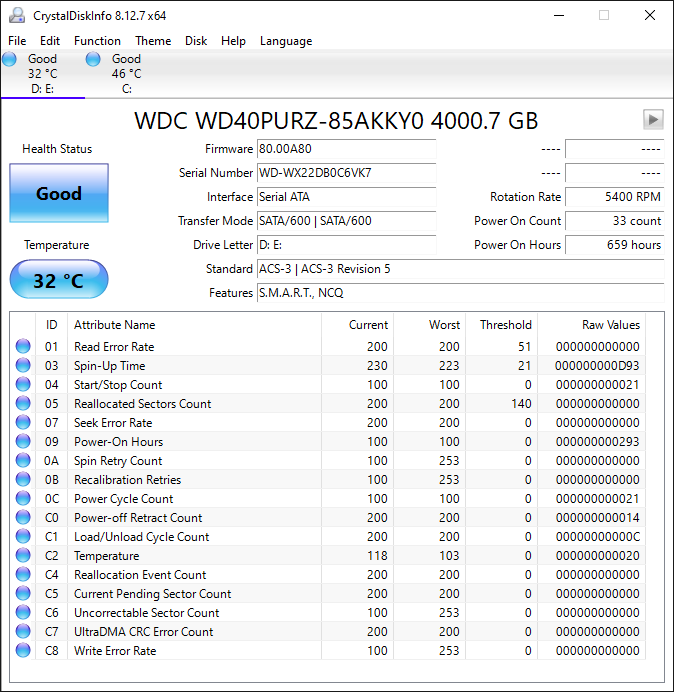
Task: Select the D: E: disk status orb
Action: click(x=9, y=59)
